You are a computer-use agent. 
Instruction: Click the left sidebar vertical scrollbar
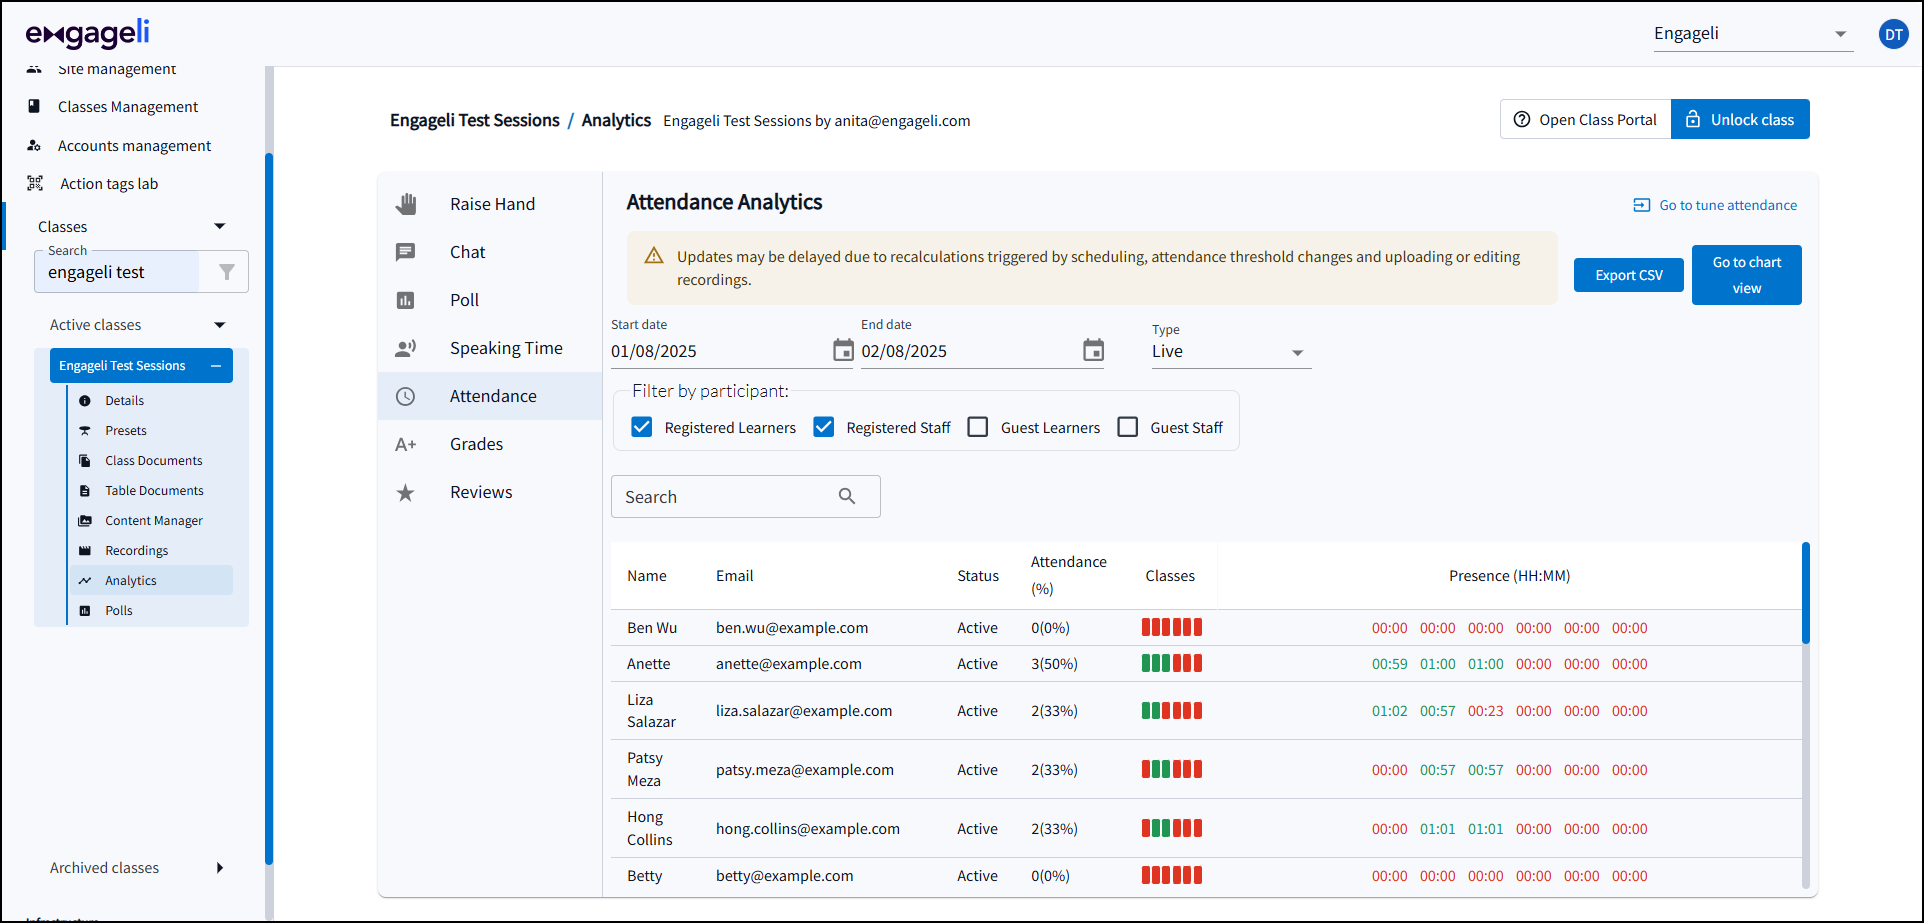(268, 508)
